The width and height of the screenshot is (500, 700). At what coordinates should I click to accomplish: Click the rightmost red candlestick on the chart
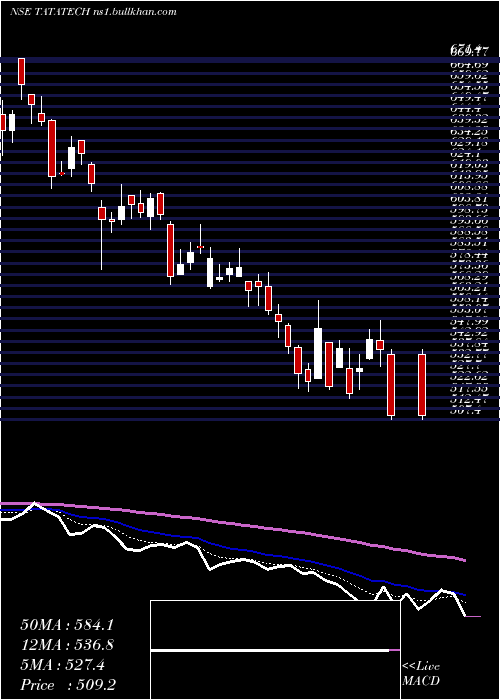point(422,384)
